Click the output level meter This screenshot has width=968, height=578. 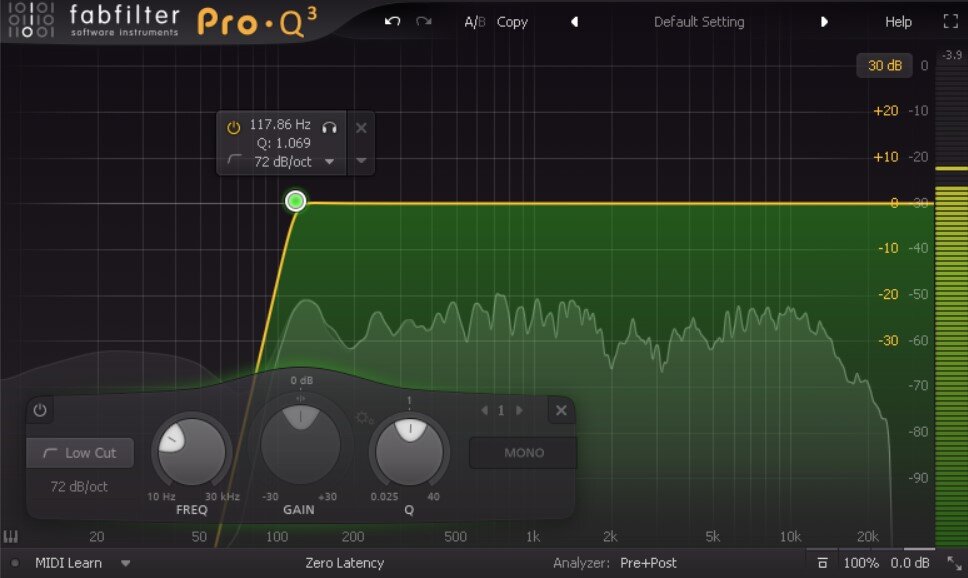(951, 304)
